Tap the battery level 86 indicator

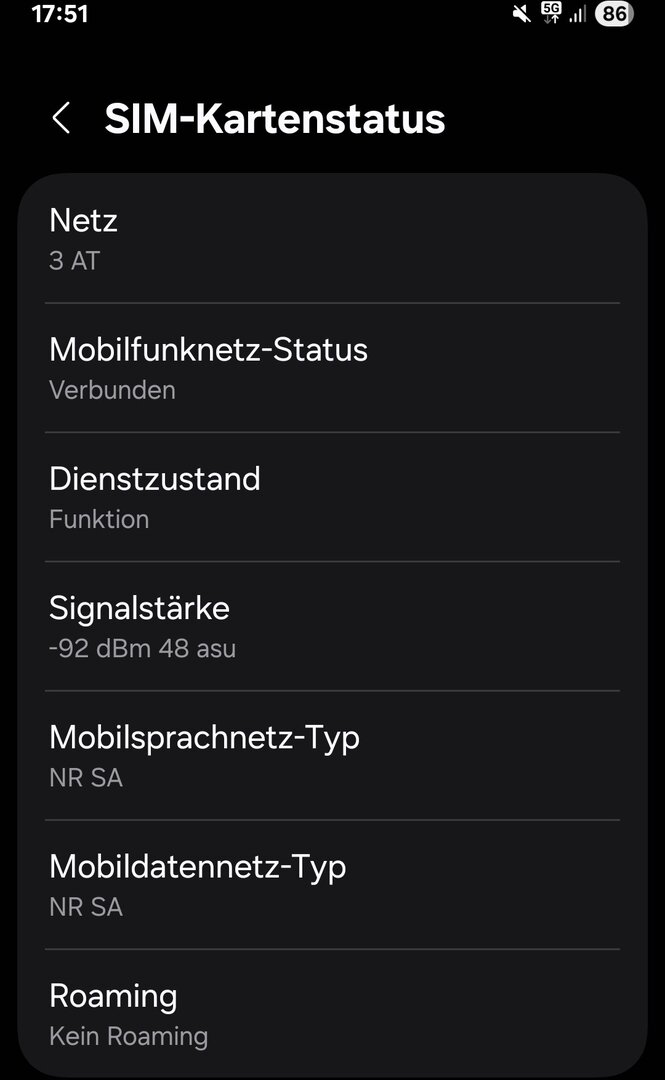click(614, 14)
